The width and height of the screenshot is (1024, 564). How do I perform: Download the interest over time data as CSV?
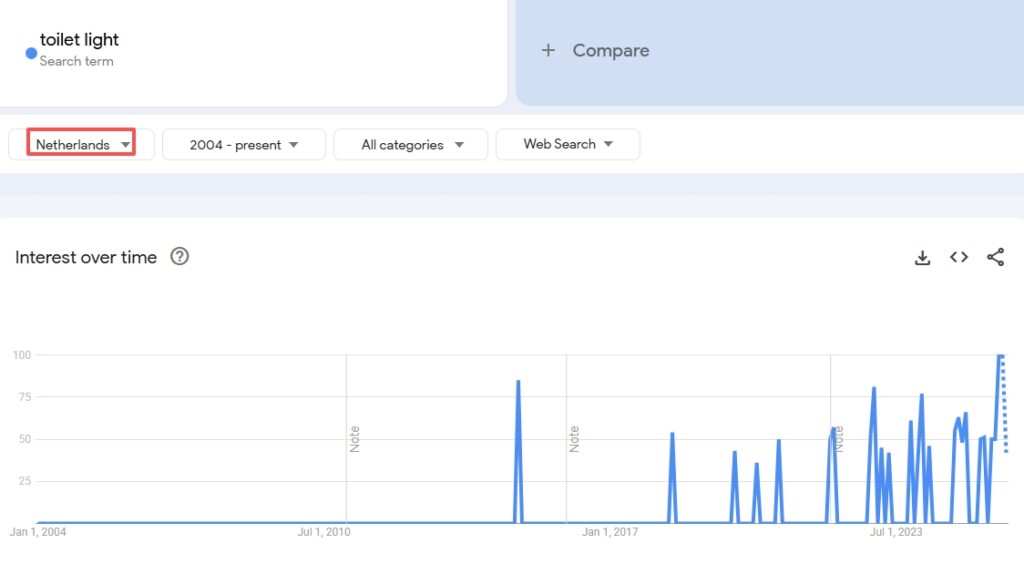coord(922,257)
